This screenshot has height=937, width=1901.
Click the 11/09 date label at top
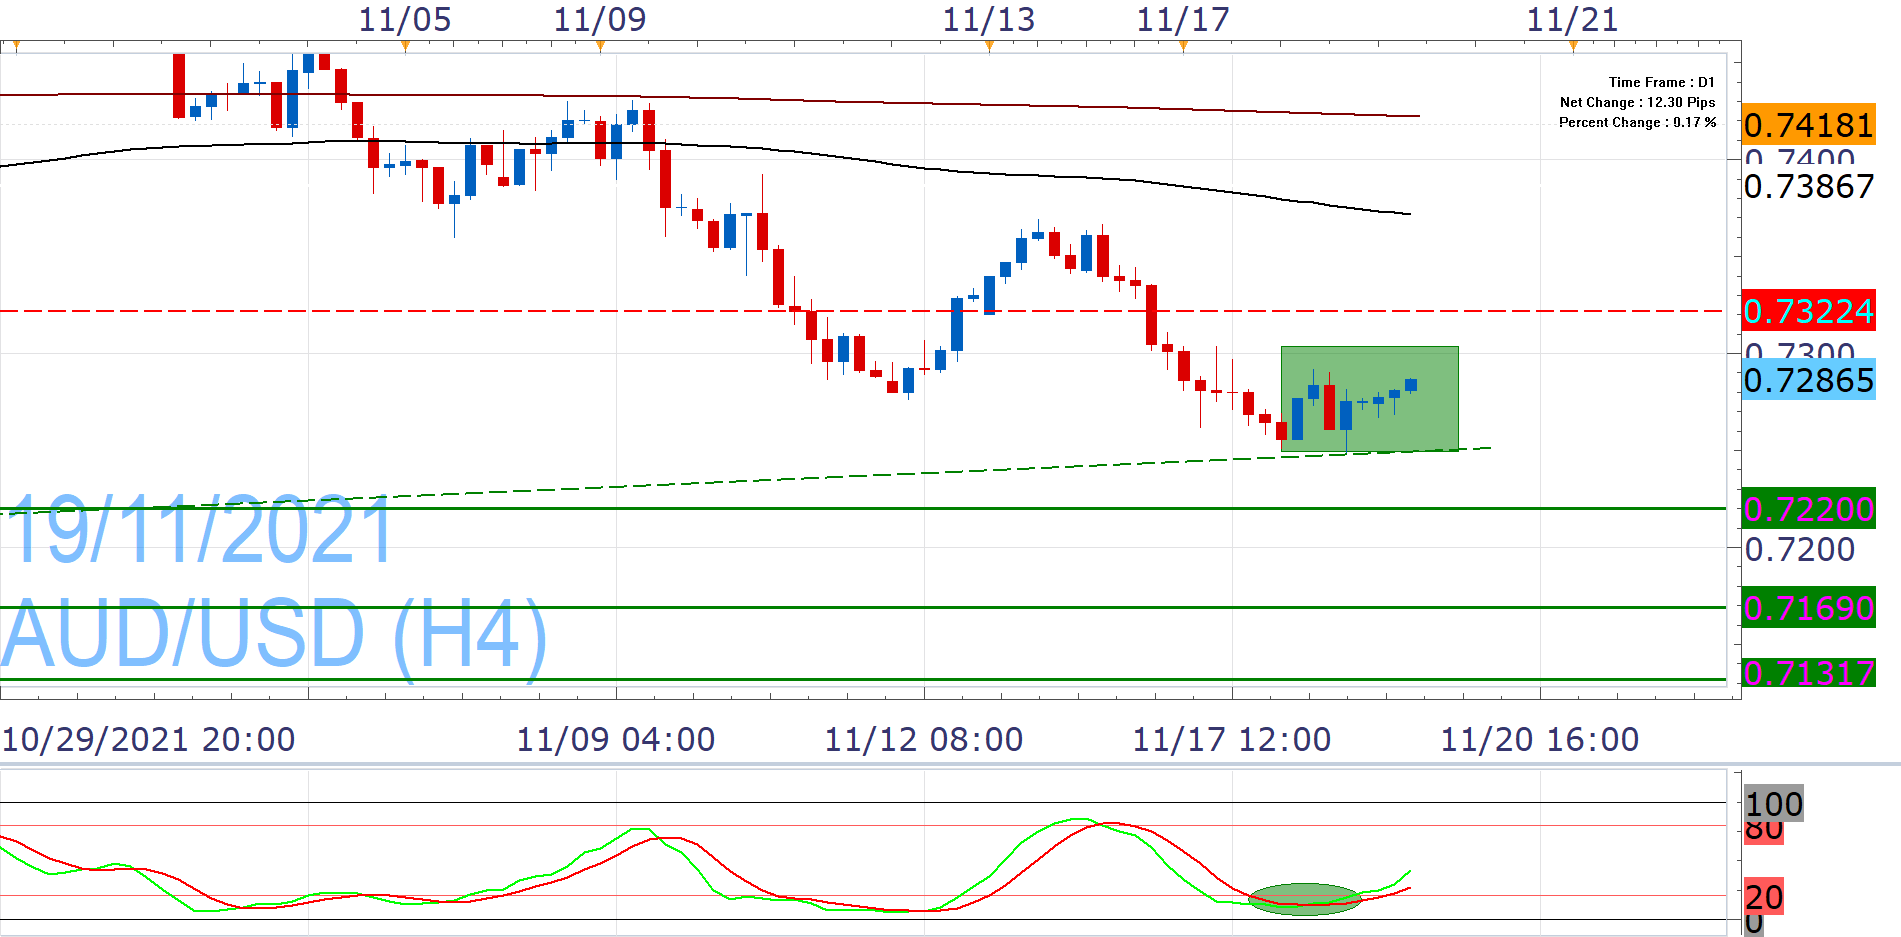(600, 20)
